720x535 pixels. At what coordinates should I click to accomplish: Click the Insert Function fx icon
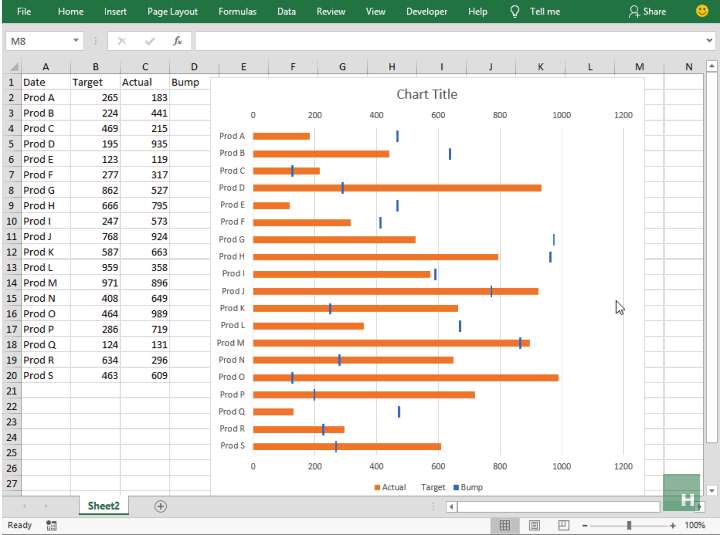point(177,41)
